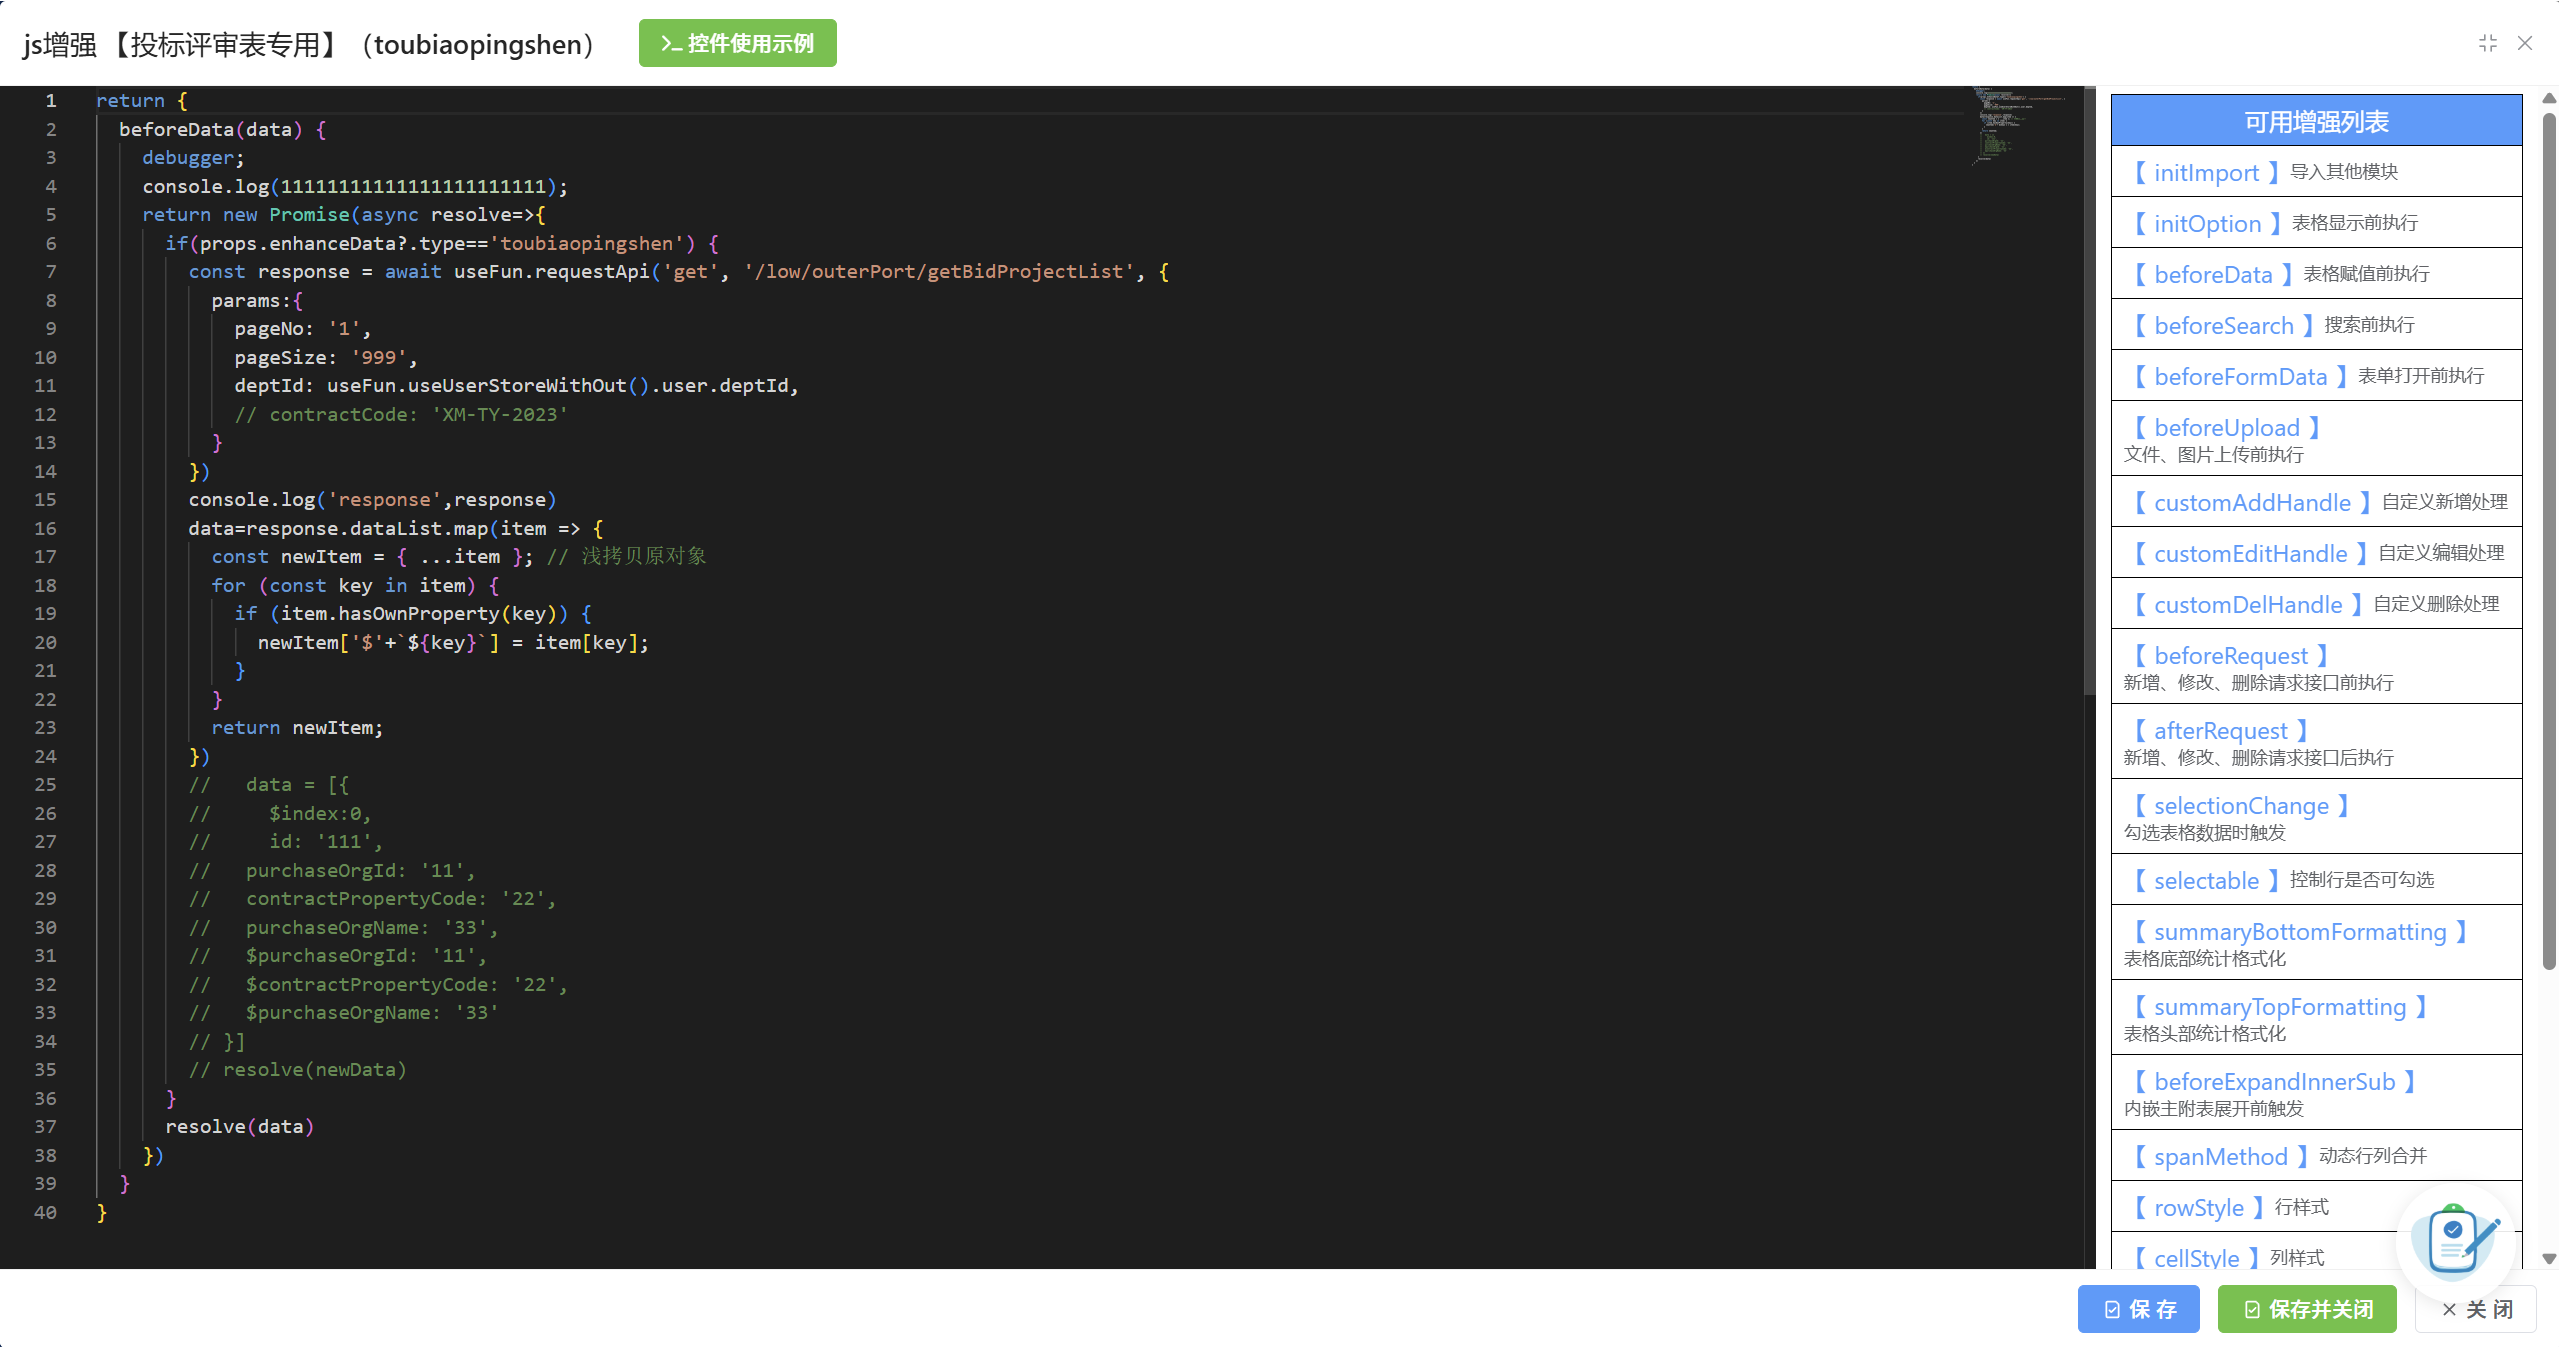
Task: Insert the beforeFormData hook
Action: pos(2240,376)
